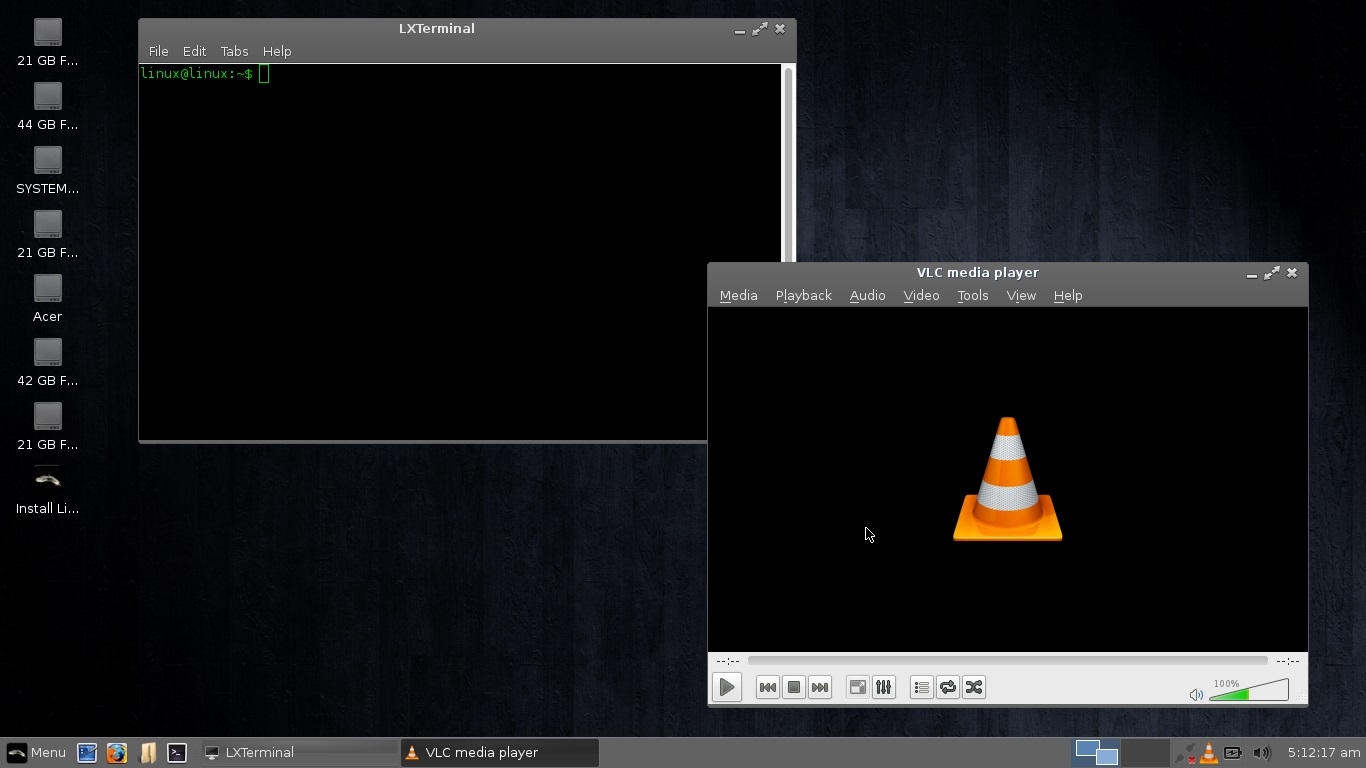Click the taskbar clock 5:12:17 am
The height and width of the screenshot is (768, 1366).
[1324, 753]
